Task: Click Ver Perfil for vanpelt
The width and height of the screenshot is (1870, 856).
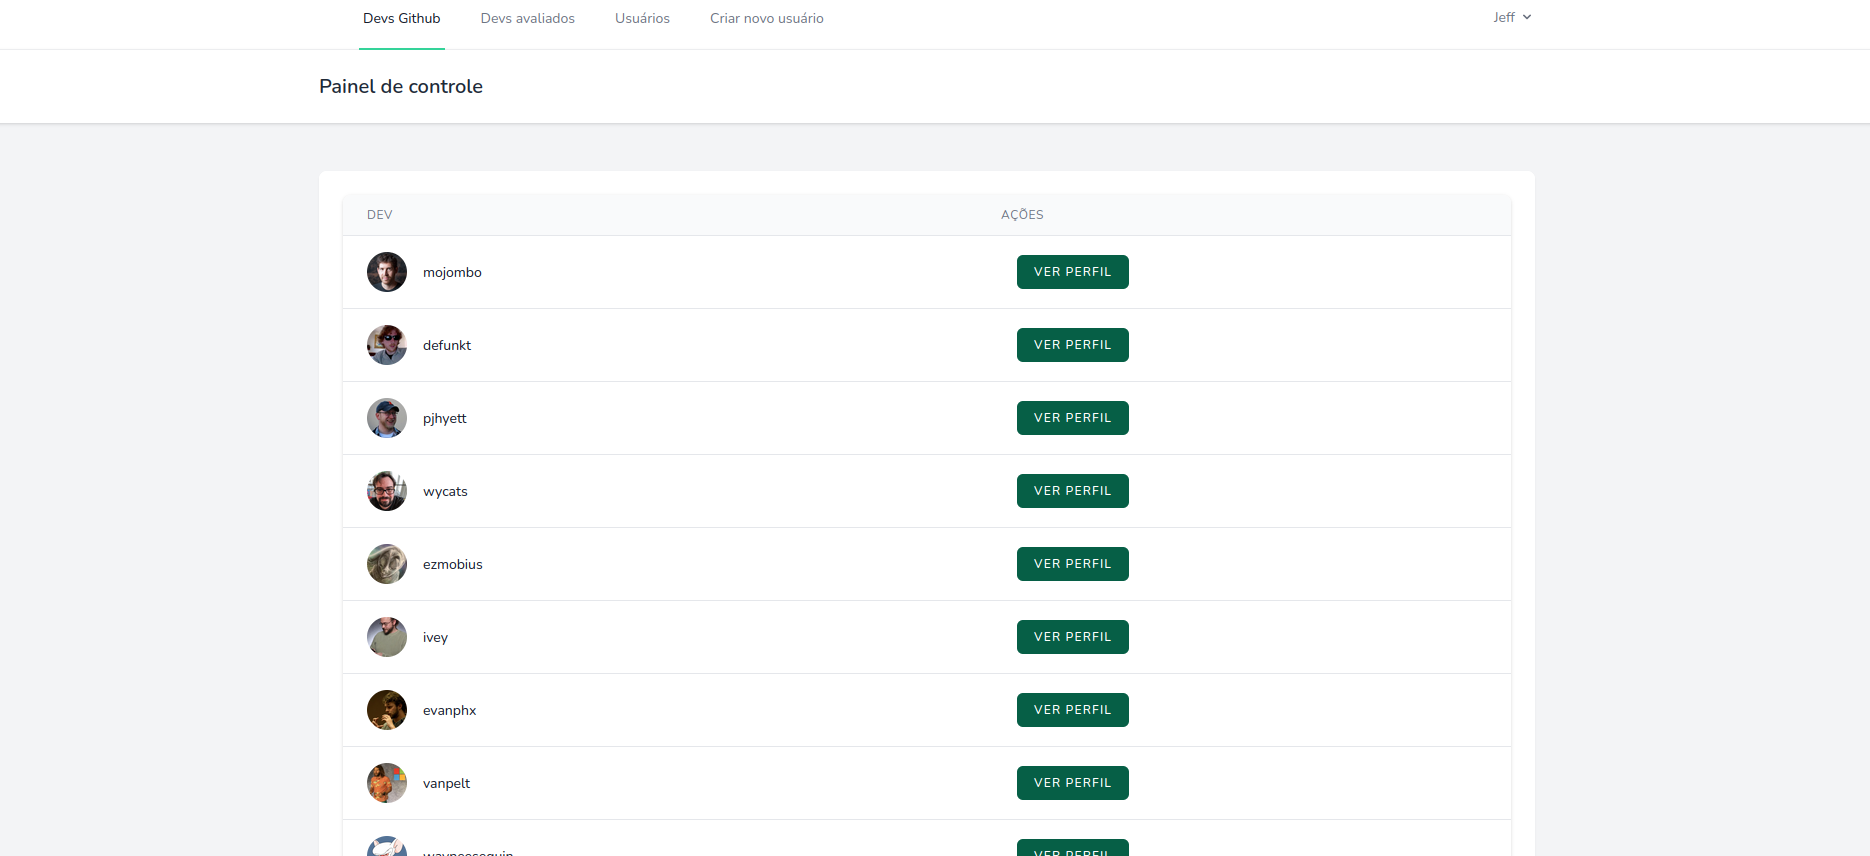Action: click(x=1072, y=783)
